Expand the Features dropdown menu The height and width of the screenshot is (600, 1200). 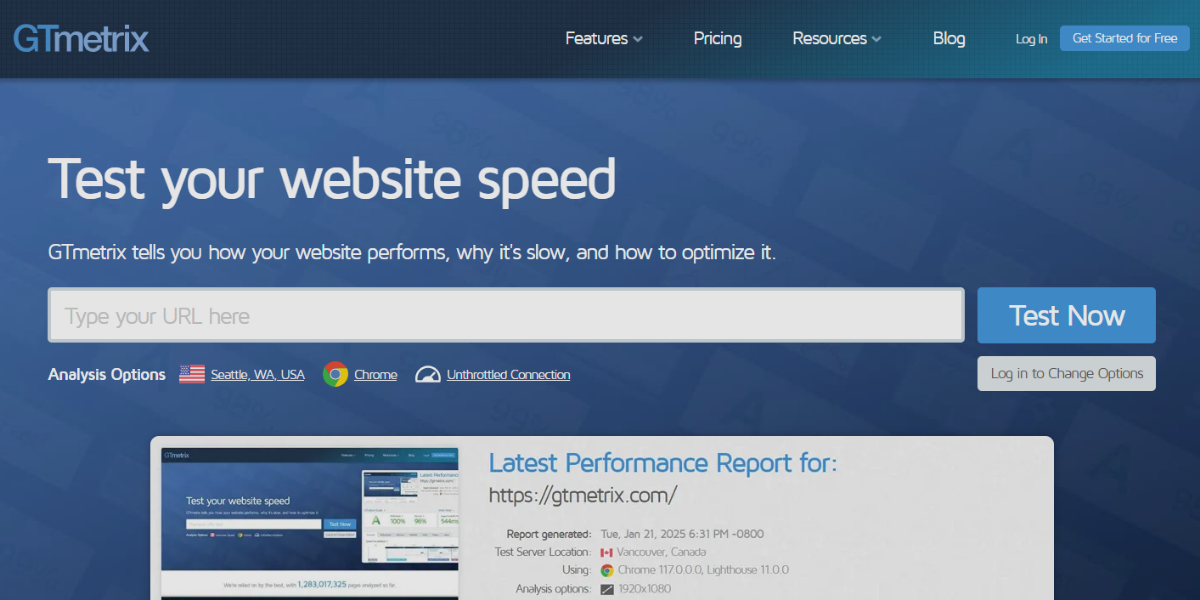(603, 39)
